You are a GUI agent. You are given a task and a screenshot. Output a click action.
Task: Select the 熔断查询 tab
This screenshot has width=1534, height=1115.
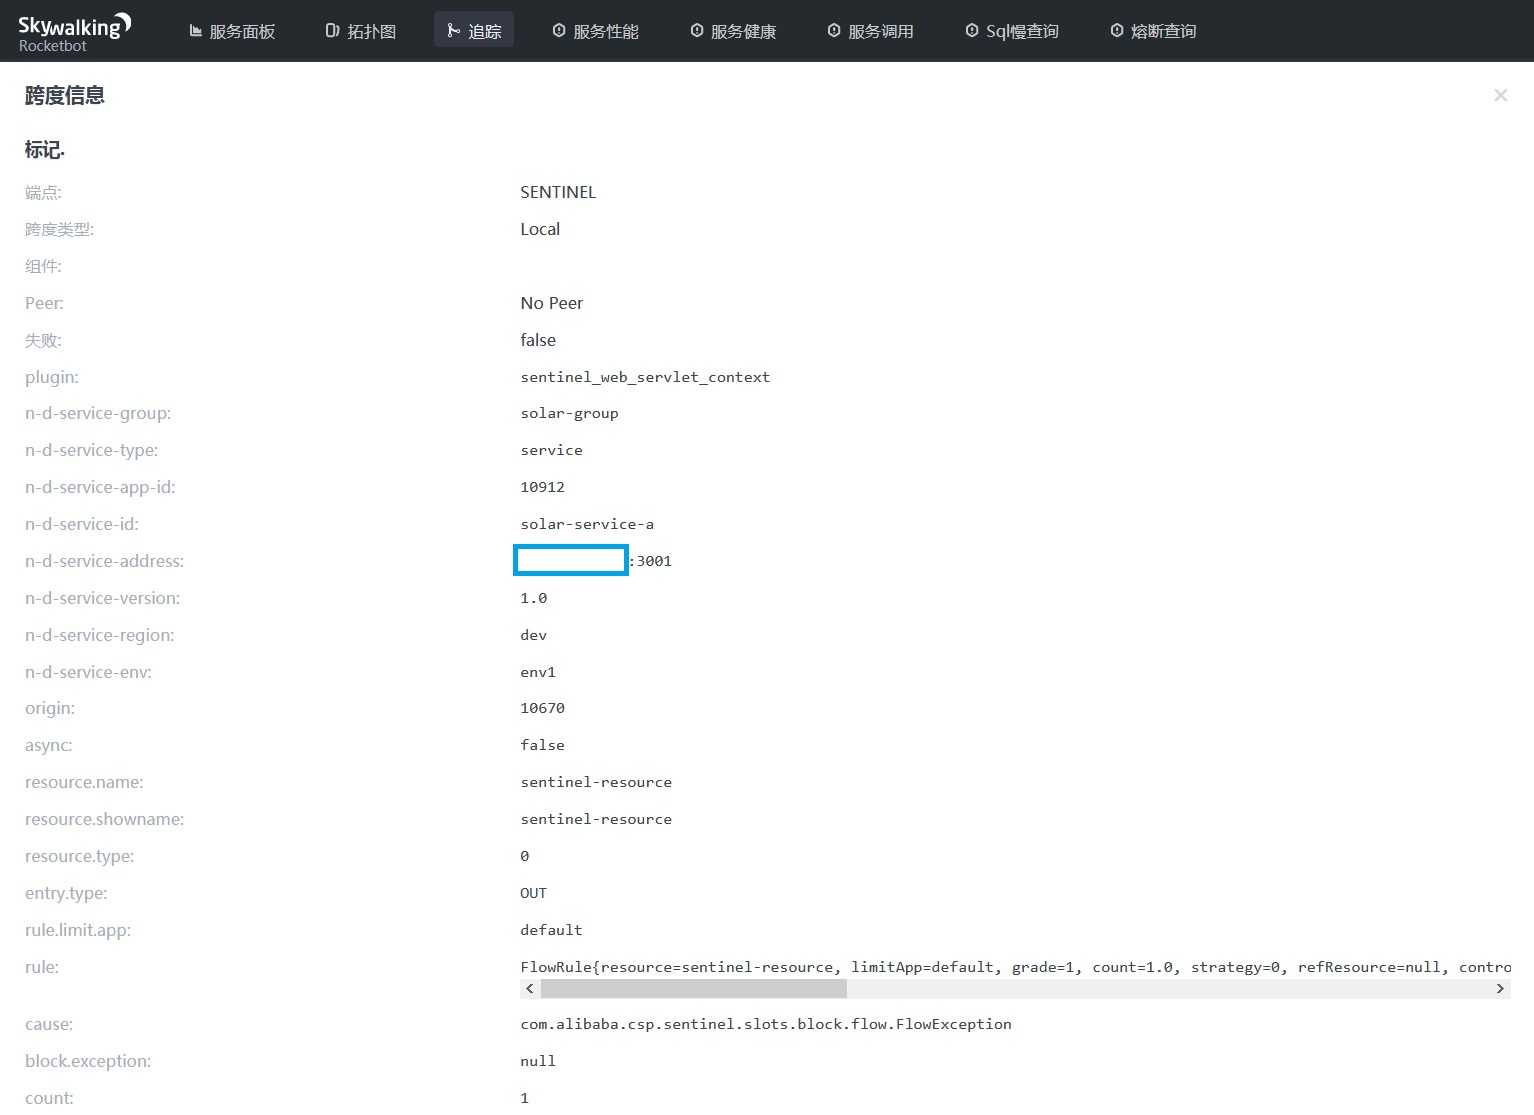[1153, 31]
